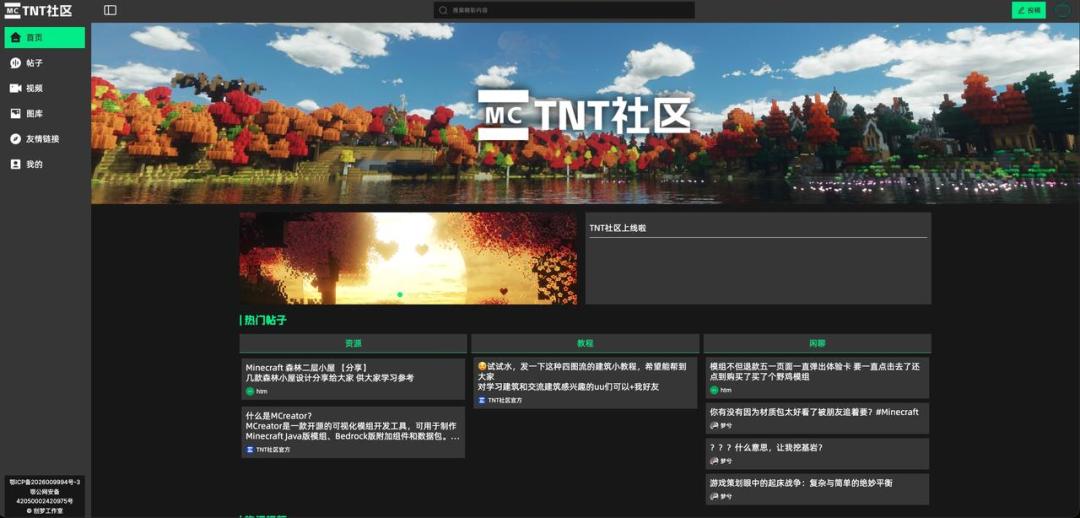1080x518 pixels.
Task: Click TNT社区官方 avatar under the MCreator post
Action: pyautogui.click(x=250, y=450)
